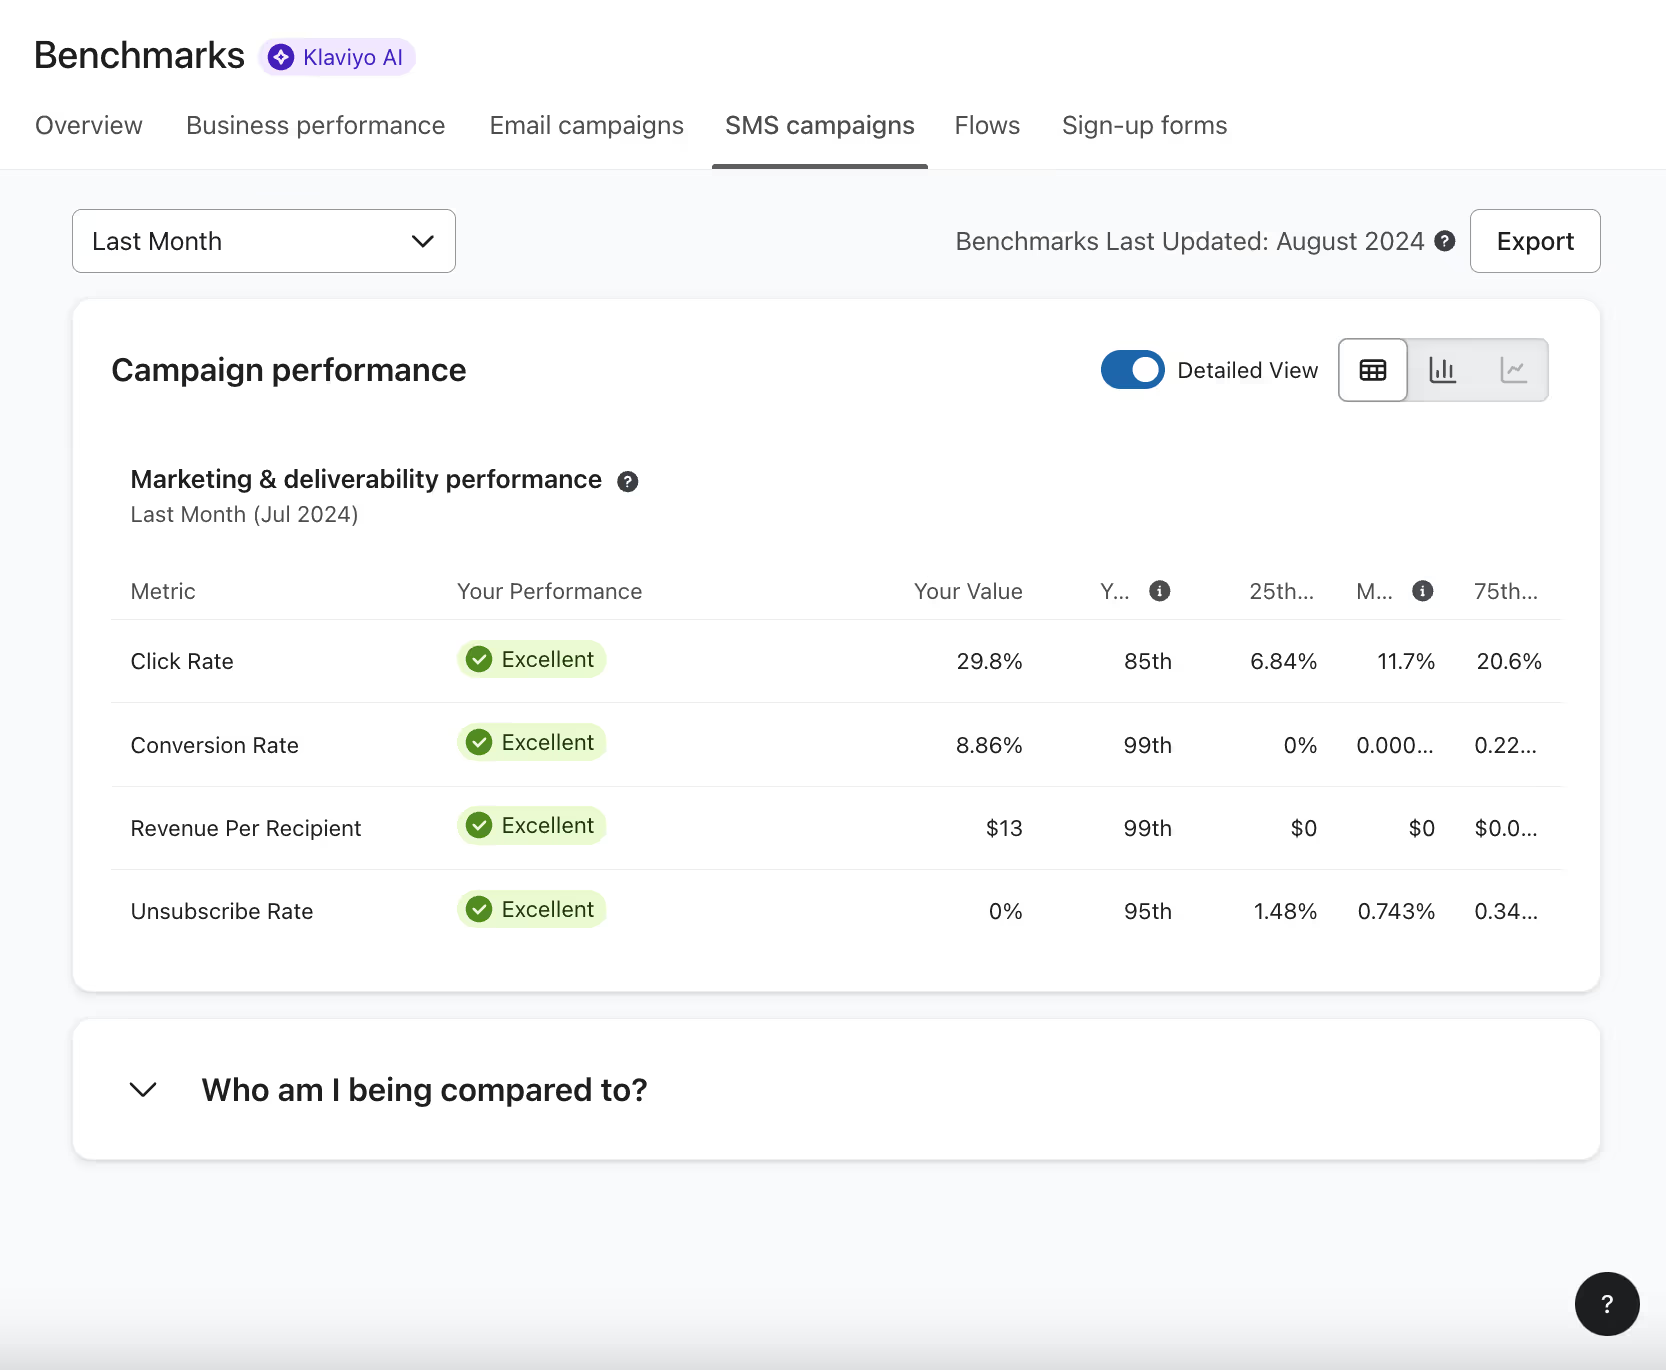Click green check icon in Unsubscribe Rate row
This screenshot has height=1370, width=1666.
point(479,909)
